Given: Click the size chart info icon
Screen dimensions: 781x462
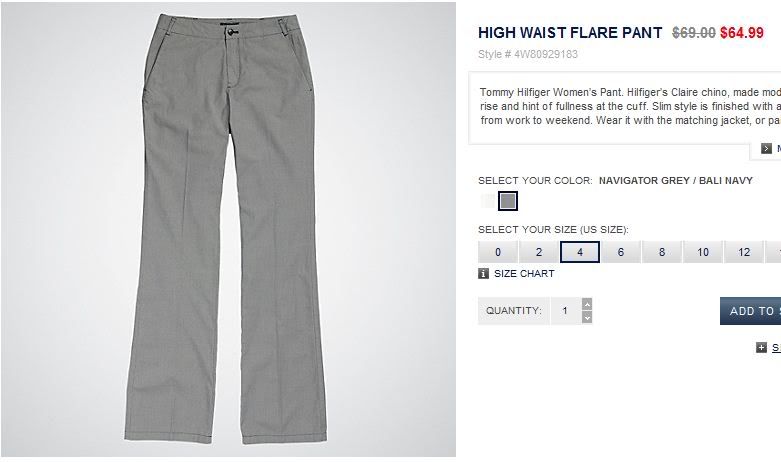Looking at the screenshot, I should (x=483, y=273).
